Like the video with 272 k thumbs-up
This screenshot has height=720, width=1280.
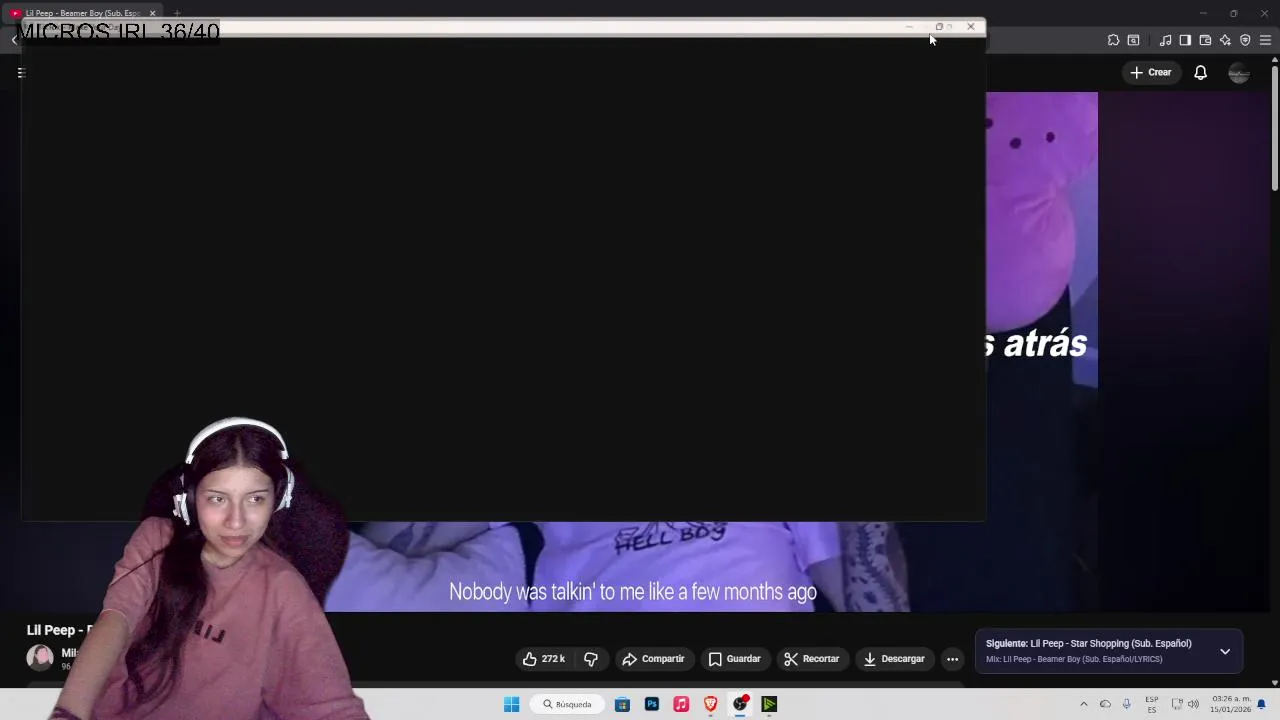tap(544, 659)
